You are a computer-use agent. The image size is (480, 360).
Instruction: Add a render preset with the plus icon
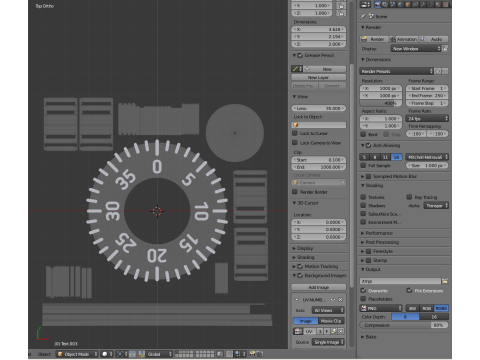pos(438,71)
